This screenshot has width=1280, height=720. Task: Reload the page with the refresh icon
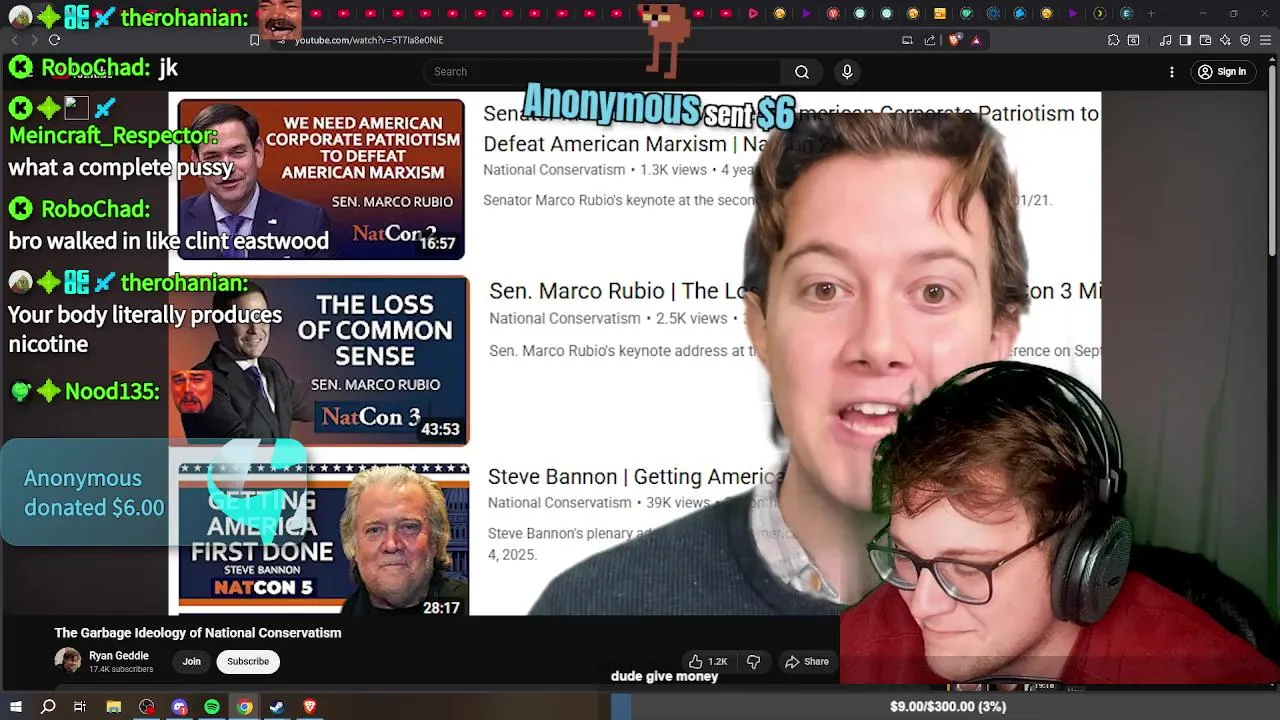point(54,40)
